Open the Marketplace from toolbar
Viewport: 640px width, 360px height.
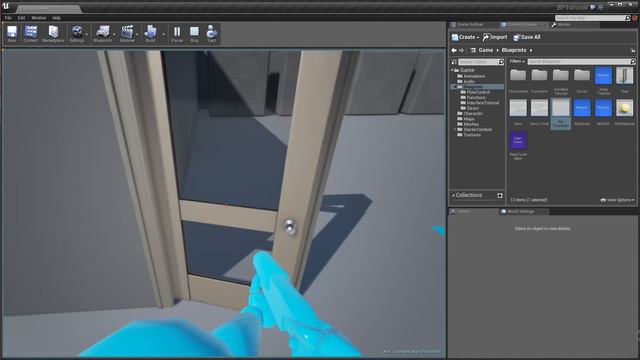tap(53, 33)
